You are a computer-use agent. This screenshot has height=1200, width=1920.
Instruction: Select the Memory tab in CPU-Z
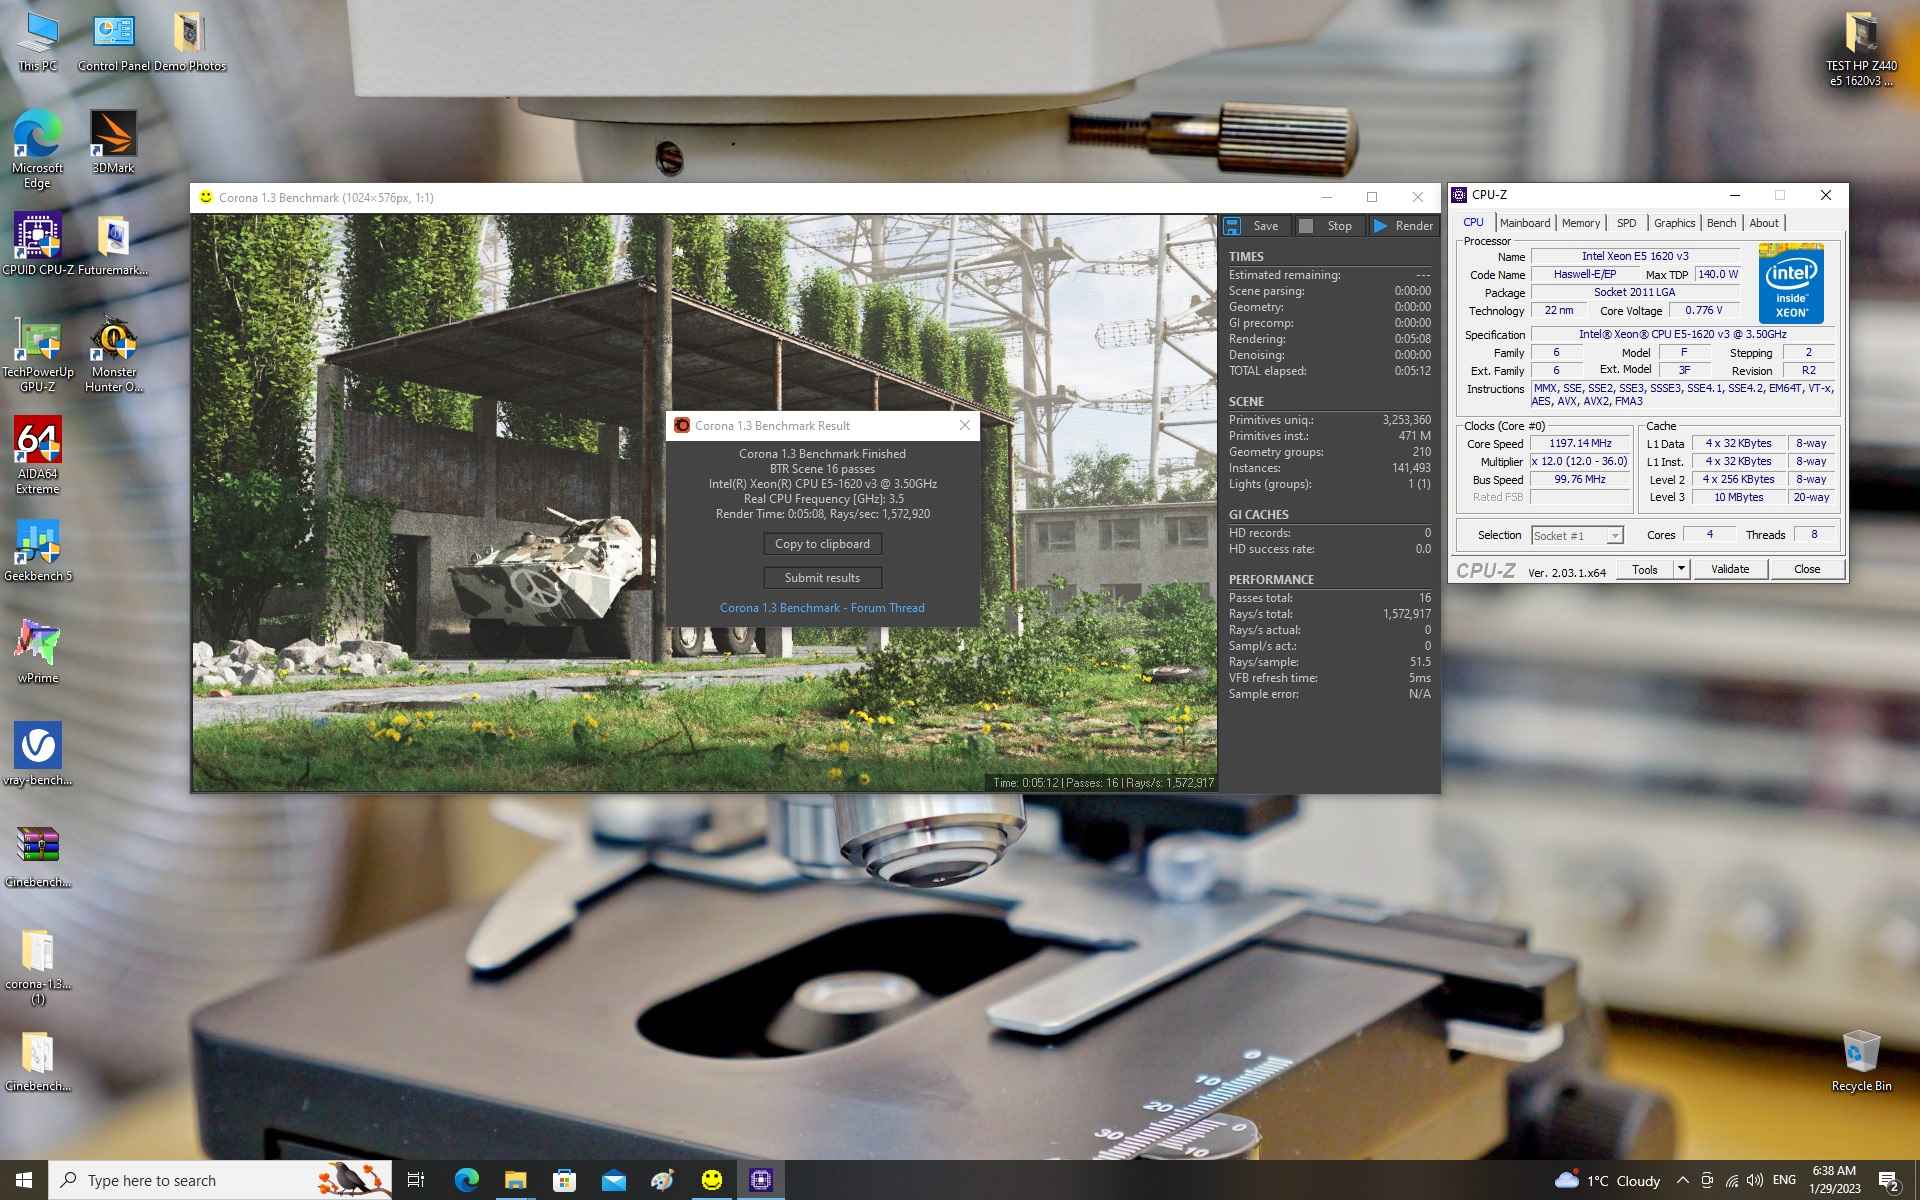click(x=1580, y=223)
